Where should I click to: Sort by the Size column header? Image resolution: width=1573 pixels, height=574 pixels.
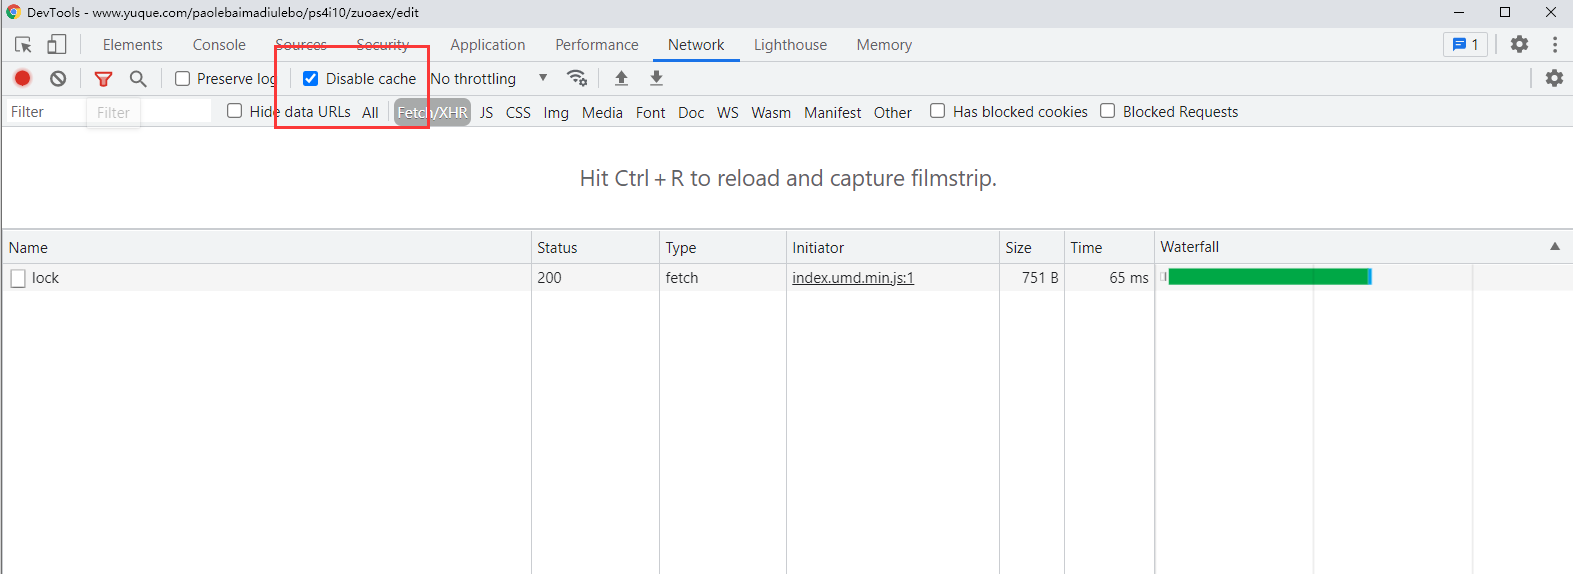1032,247
